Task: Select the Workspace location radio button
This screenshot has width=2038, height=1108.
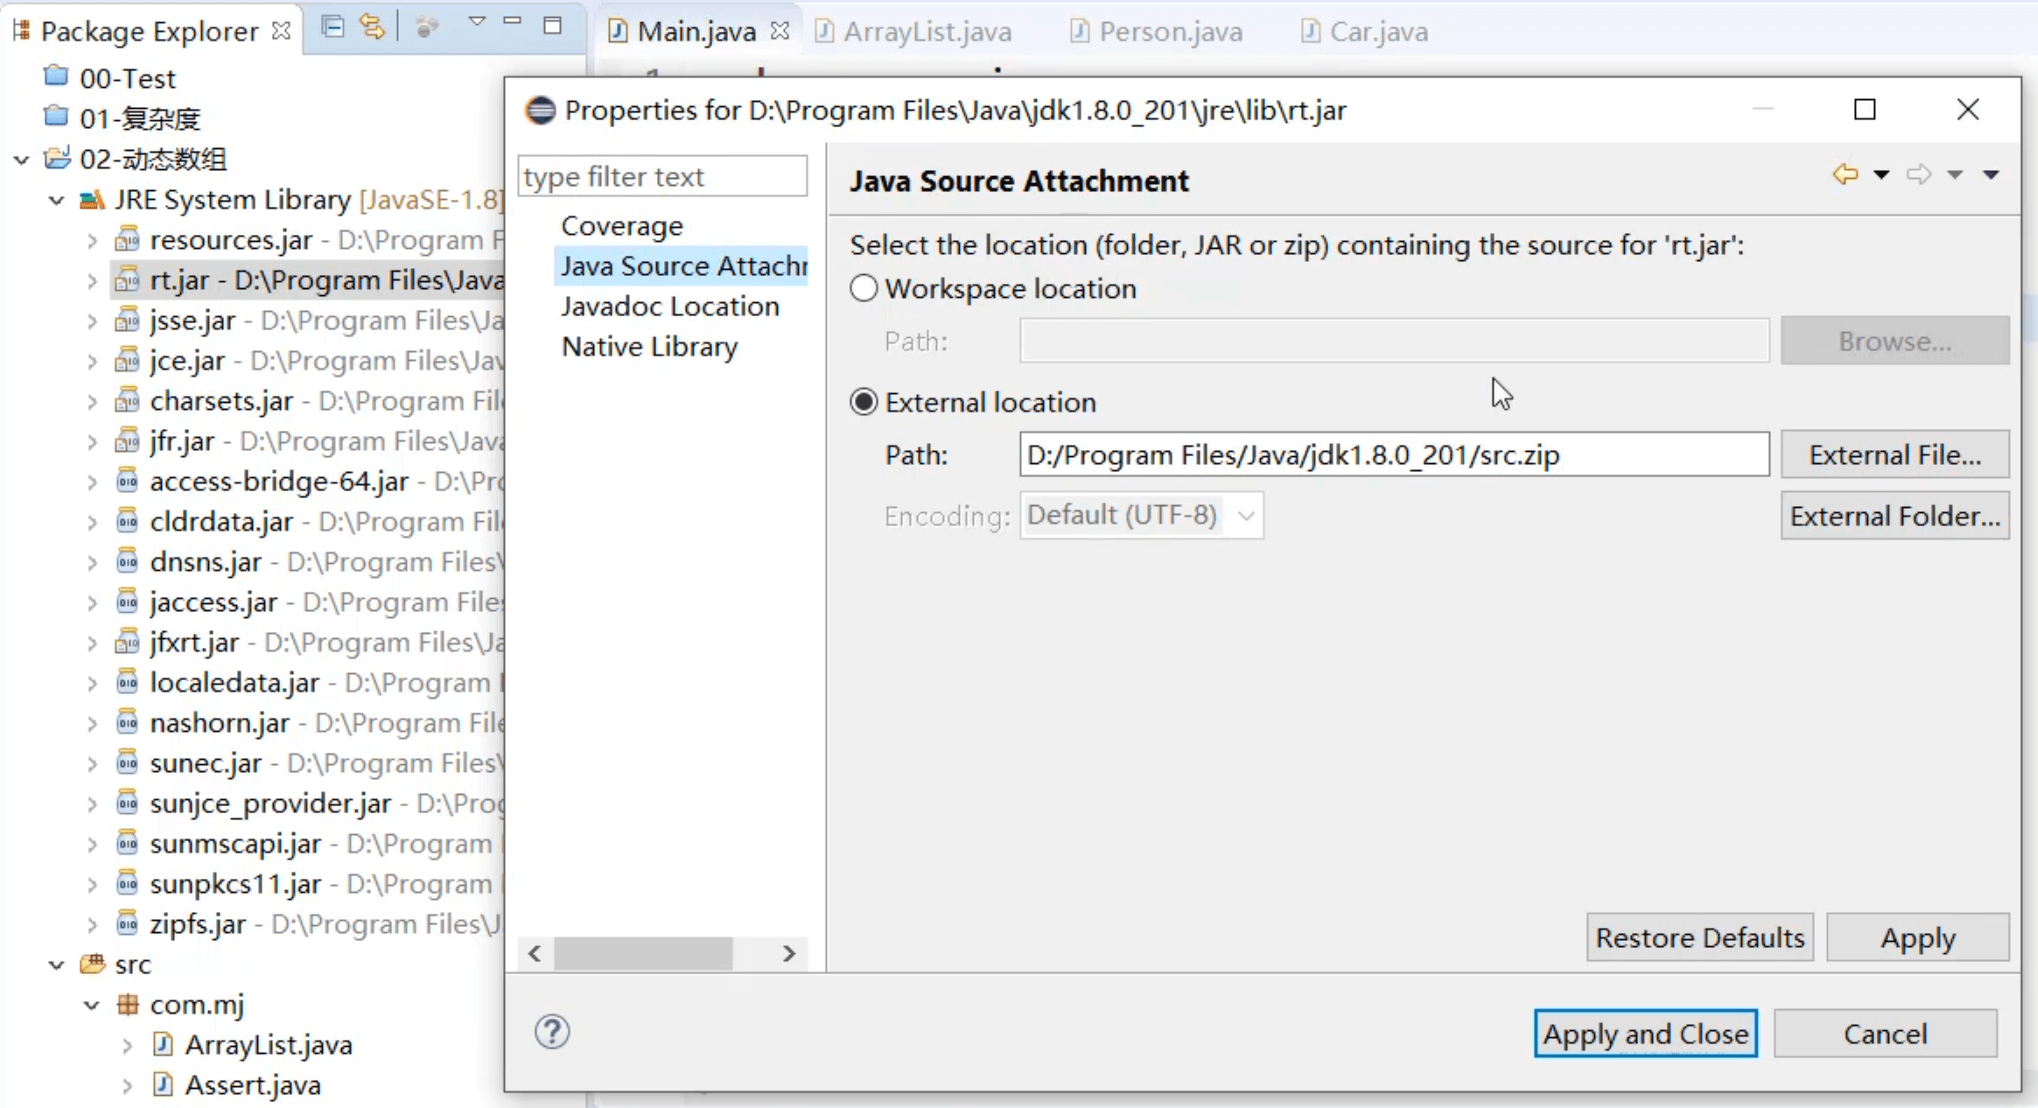Action: pos(864,289)
